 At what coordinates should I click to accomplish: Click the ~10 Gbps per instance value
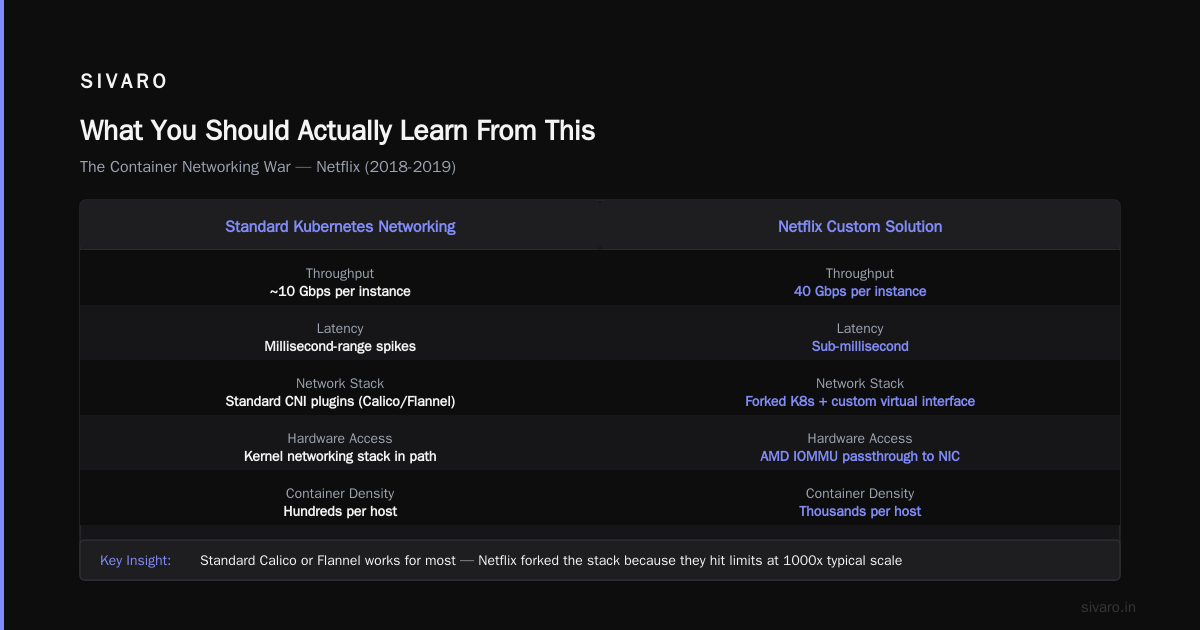point(340,291)
